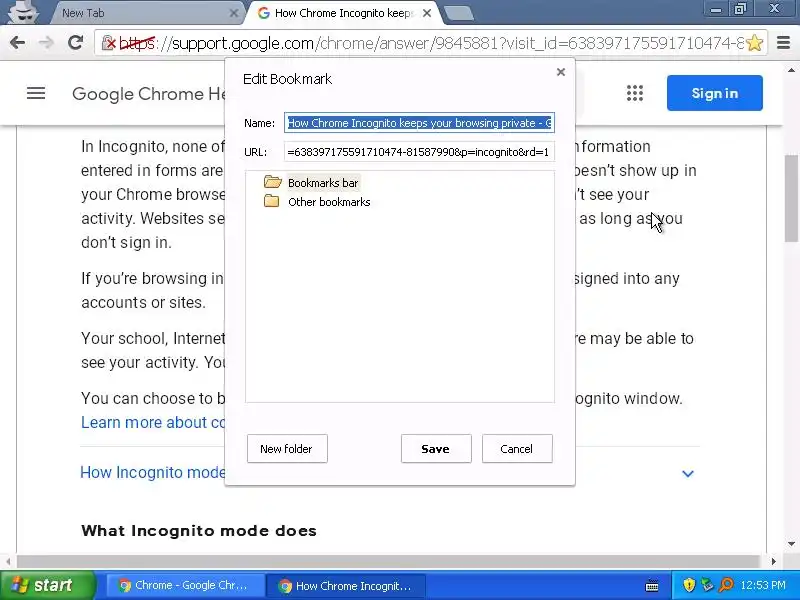Click the broken https security icon

pos(109,43)
